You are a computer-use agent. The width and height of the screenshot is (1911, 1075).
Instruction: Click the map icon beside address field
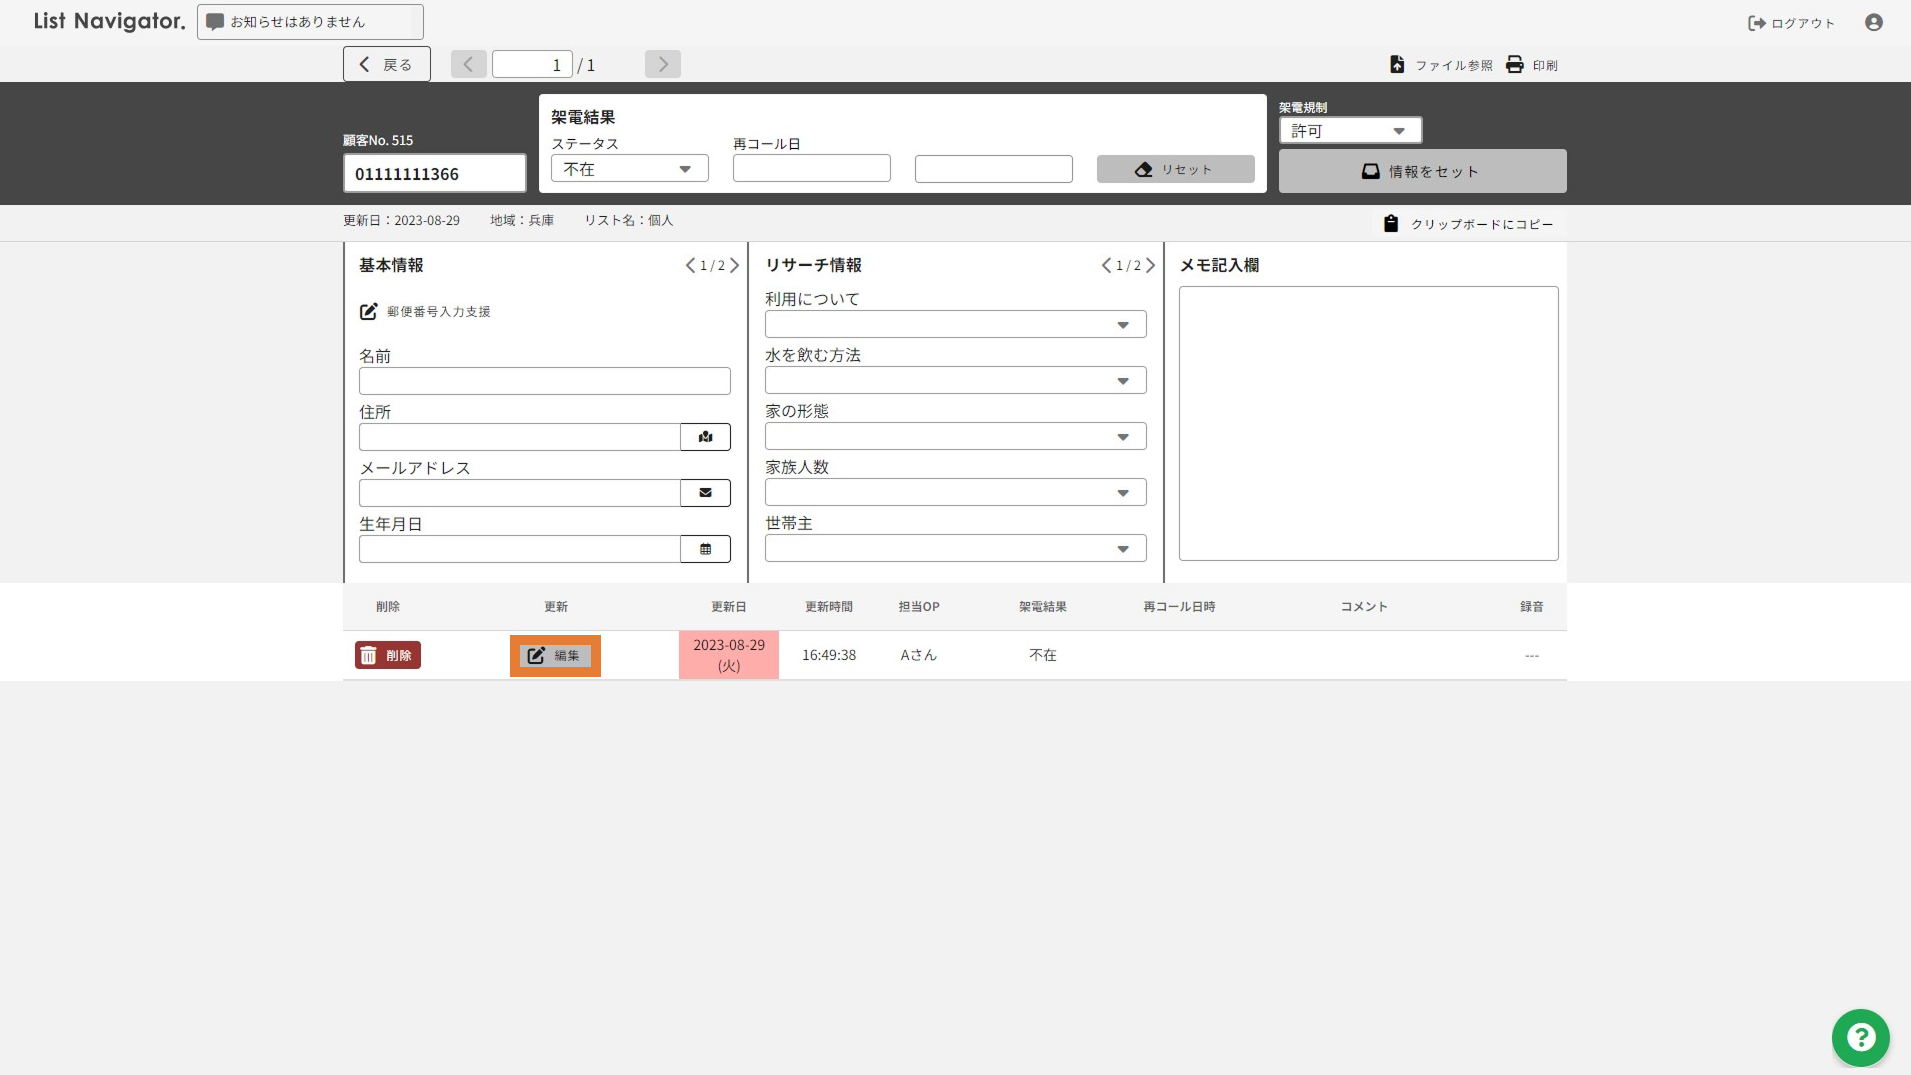click(705, 437)
